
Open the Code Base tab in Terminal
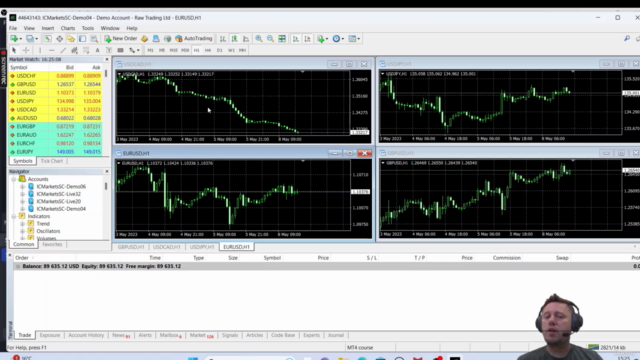pyautogui.click(x=283, y=335)
